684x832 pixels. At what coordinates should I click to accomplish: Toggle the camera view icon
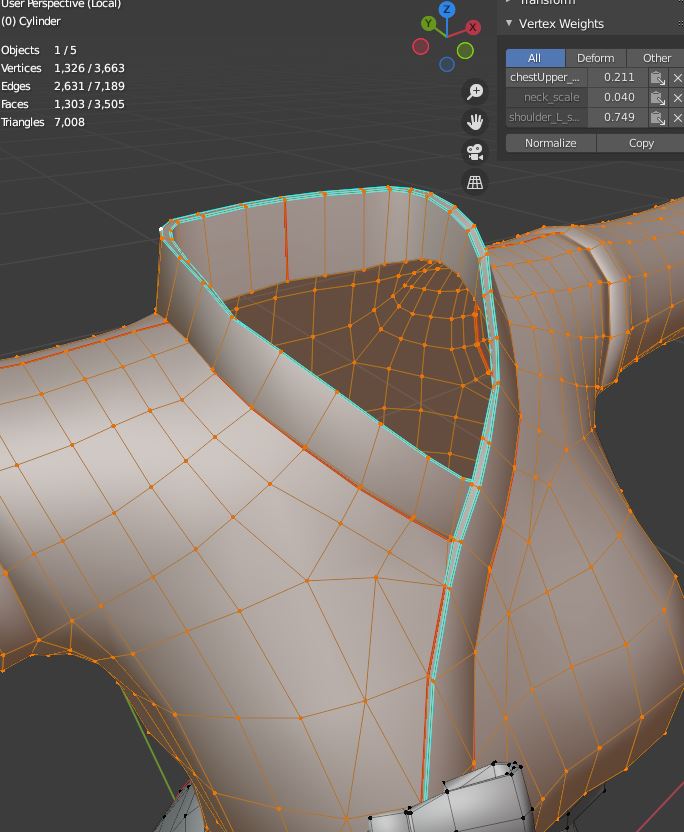tap(475, 152)
